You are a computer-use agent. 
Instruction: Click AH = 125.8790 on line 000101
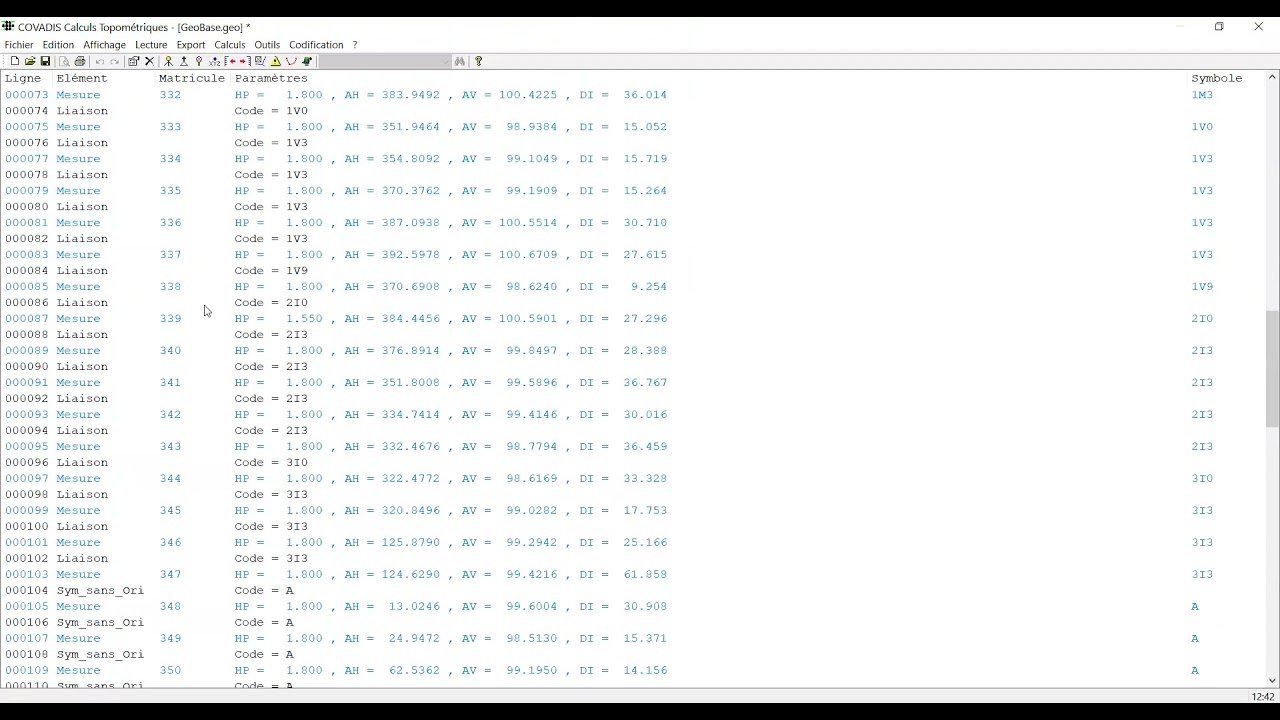point(392,543)
